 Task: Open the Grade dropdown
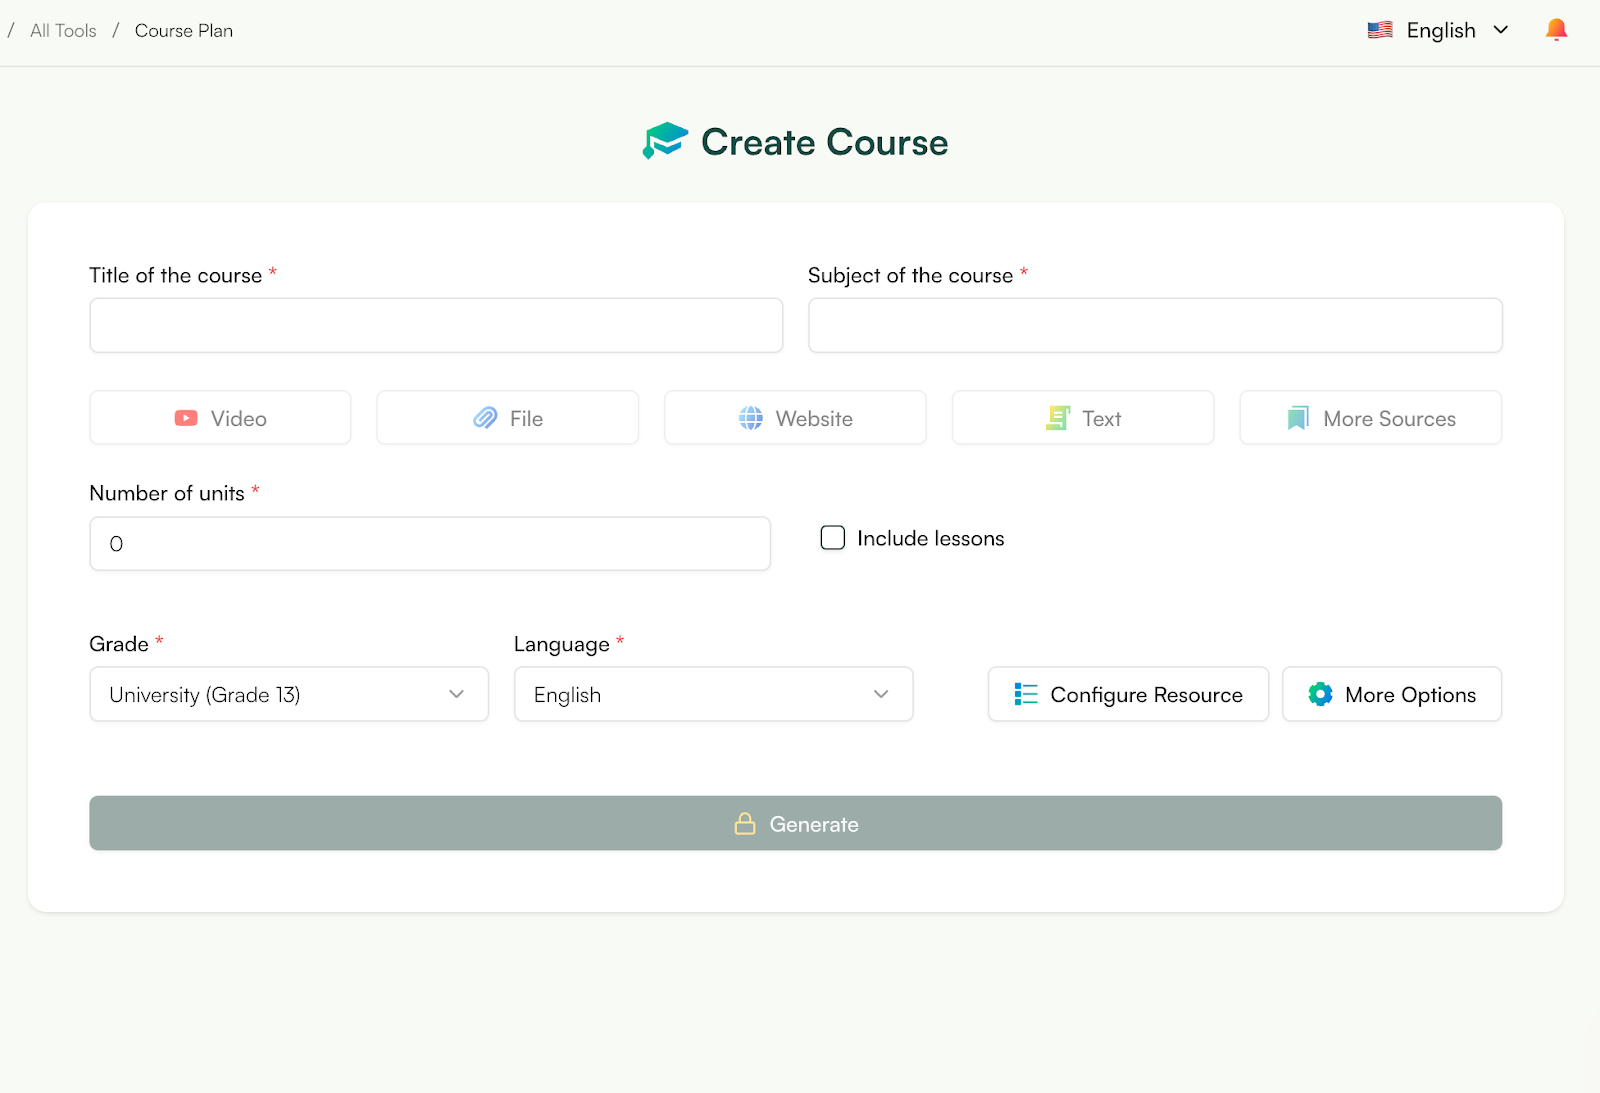(288, 694)
